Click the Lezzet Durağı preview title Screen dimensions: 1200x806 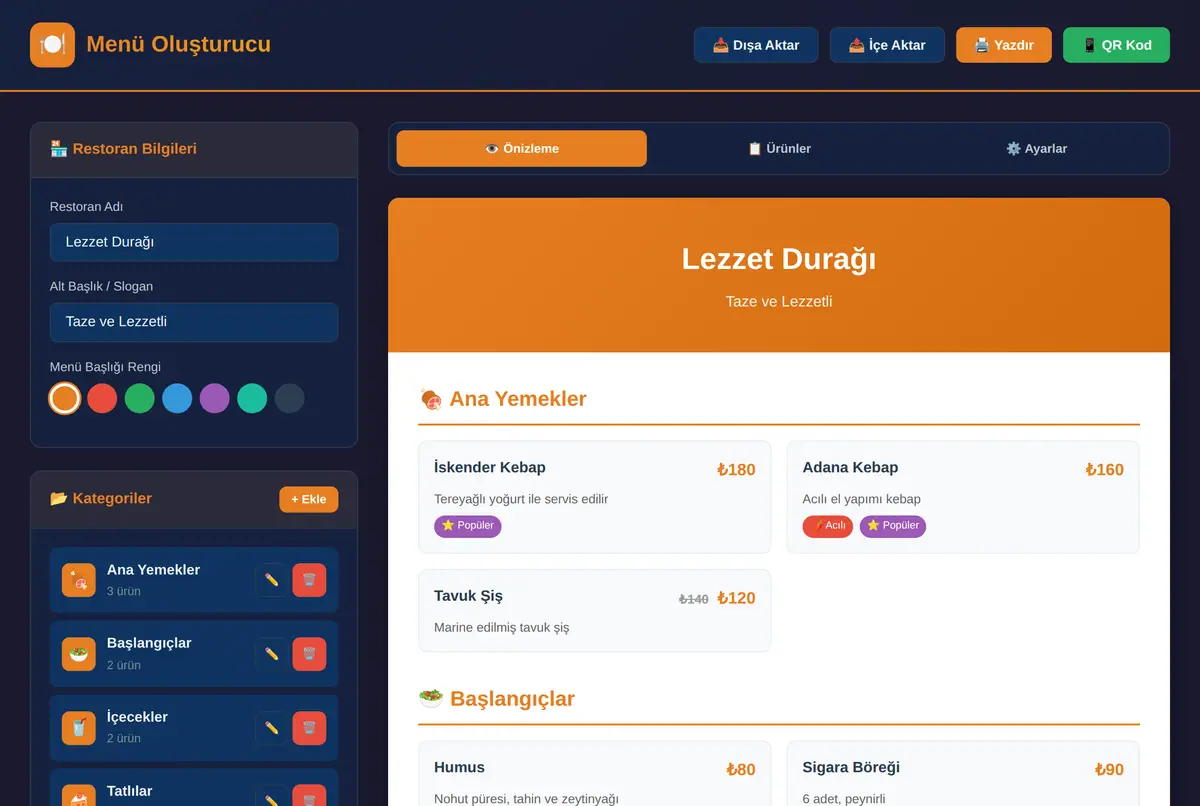click(x=779, y=259)
